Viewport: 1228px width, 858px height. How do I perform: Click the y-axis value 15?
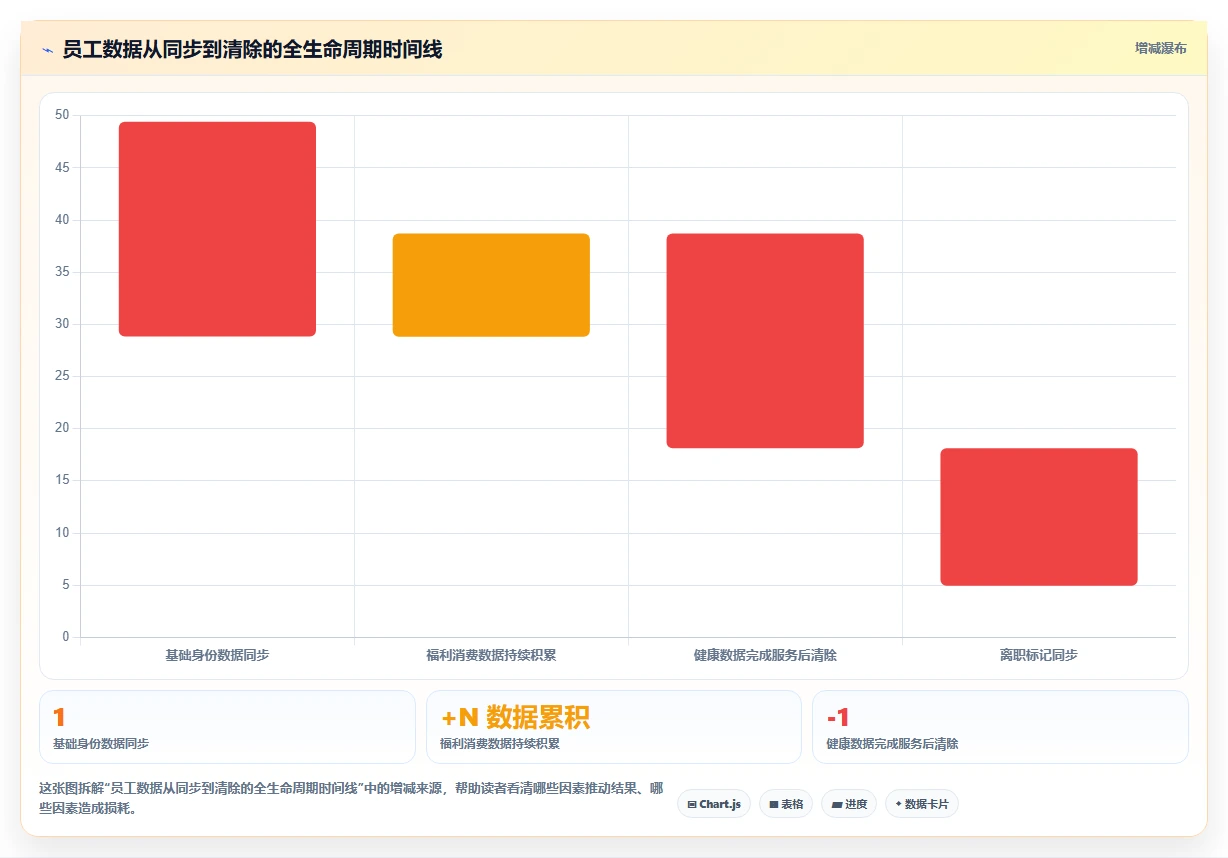[x=62, y=480]
